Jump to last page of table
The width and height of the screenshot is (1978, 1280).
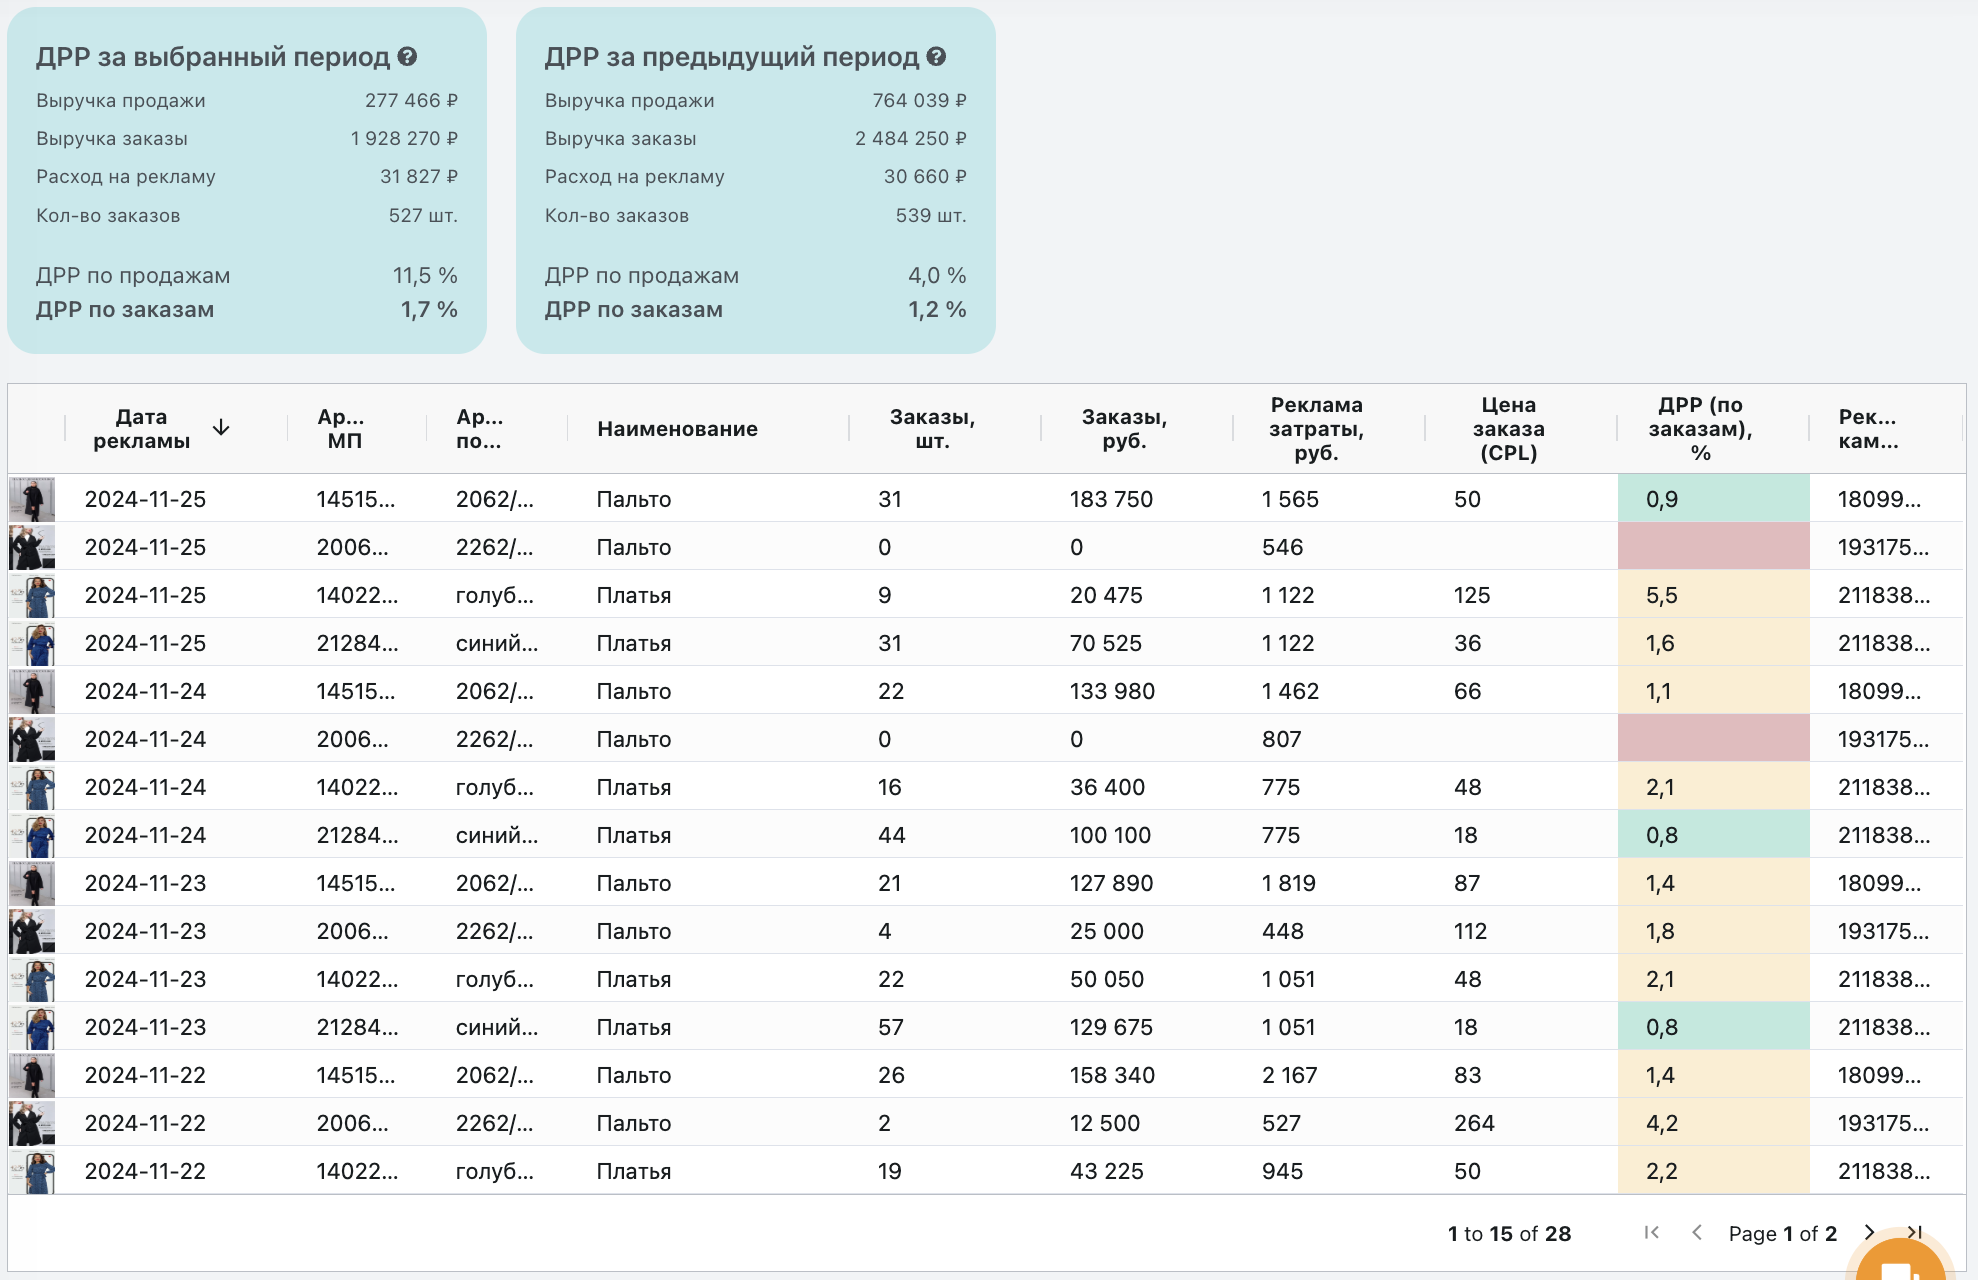click(x=1914, y=1232)
